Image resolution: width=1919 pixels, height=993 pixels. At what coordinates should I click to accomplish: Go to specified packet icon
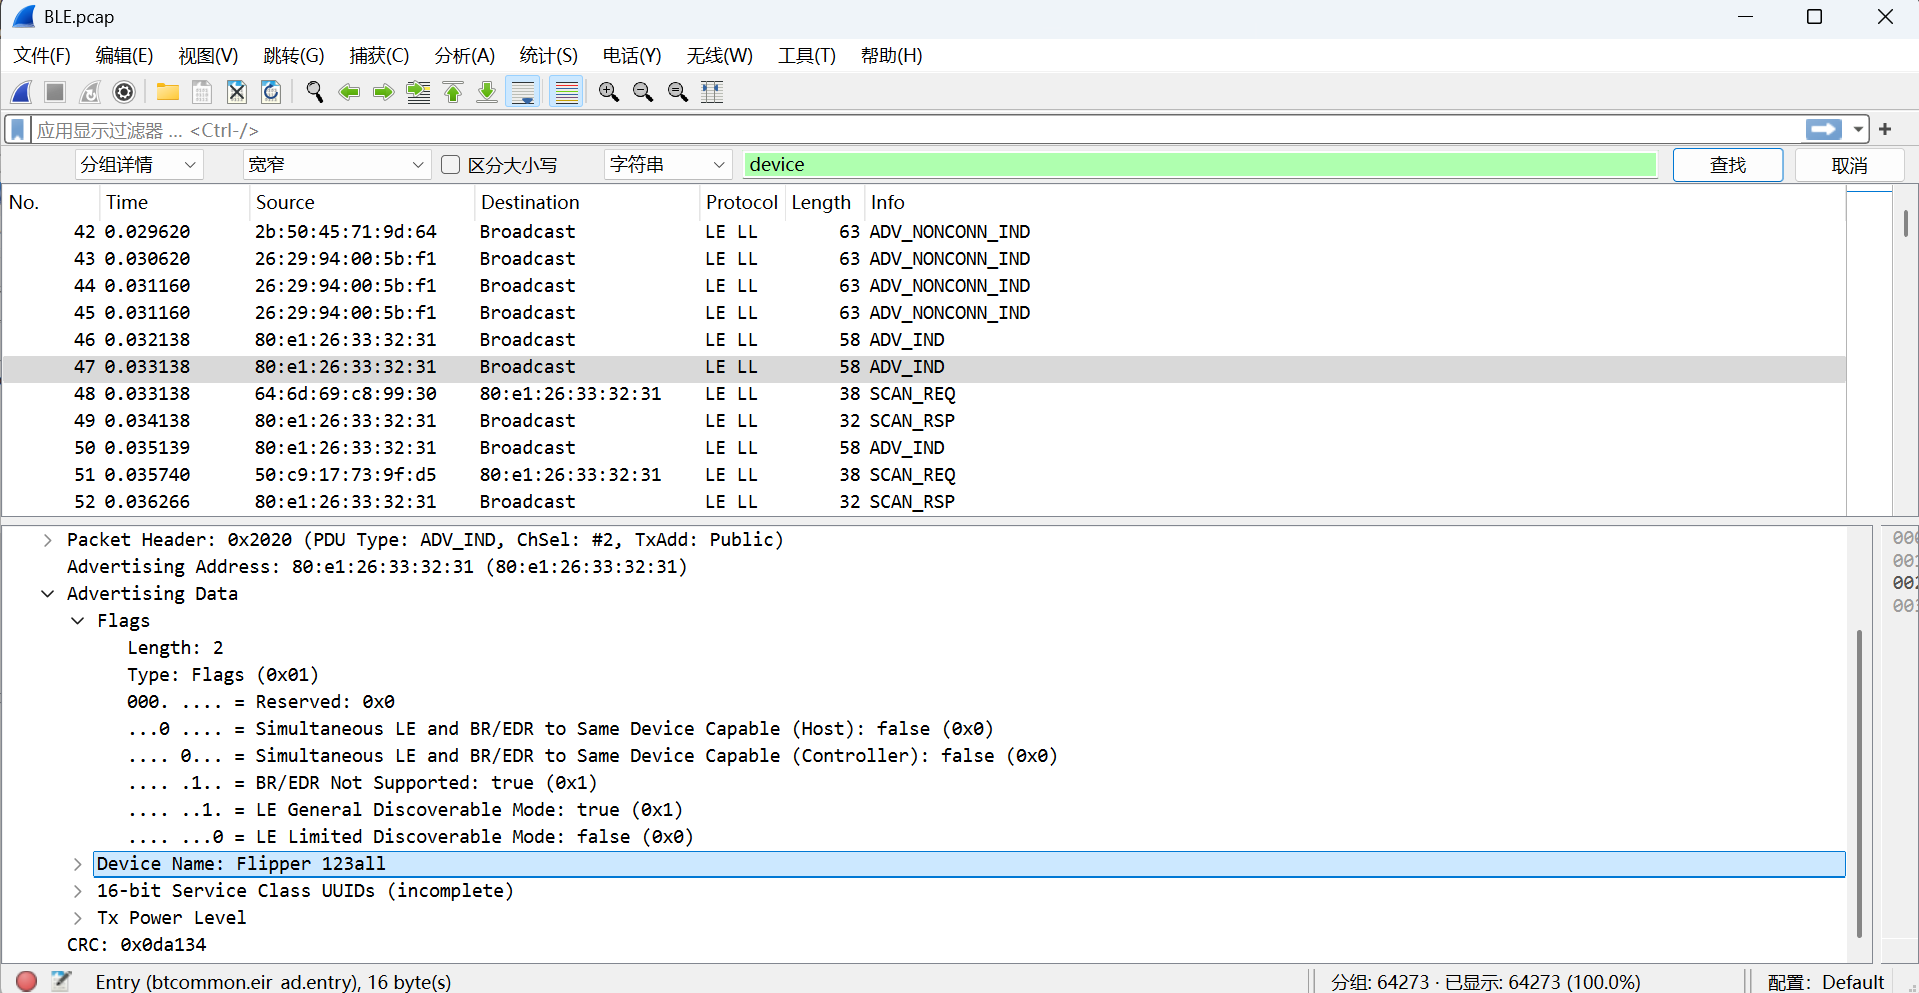(x=418, y=92)
